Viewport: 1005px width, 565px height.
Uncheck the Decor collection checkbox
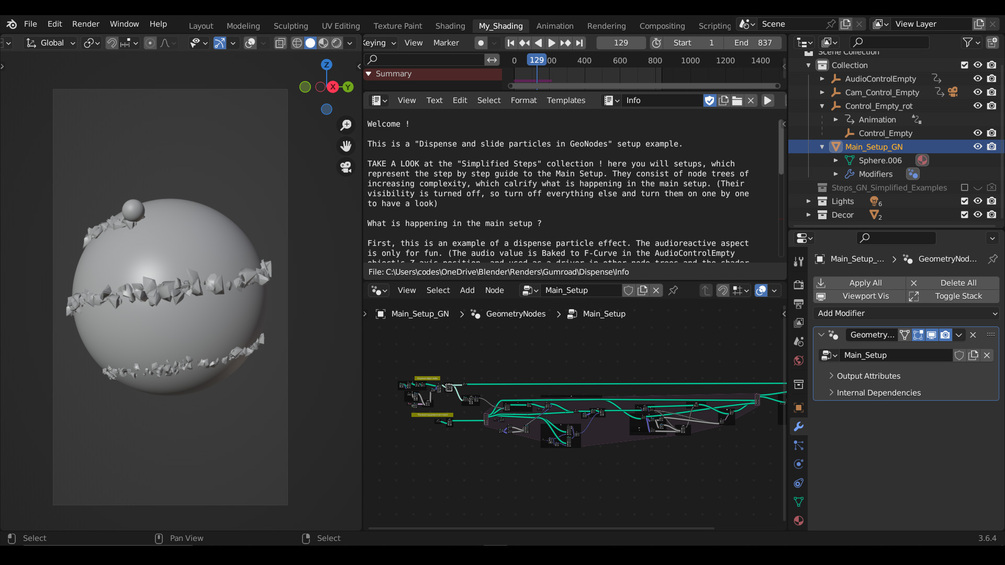pyautogui.click(x=964, y=215)
